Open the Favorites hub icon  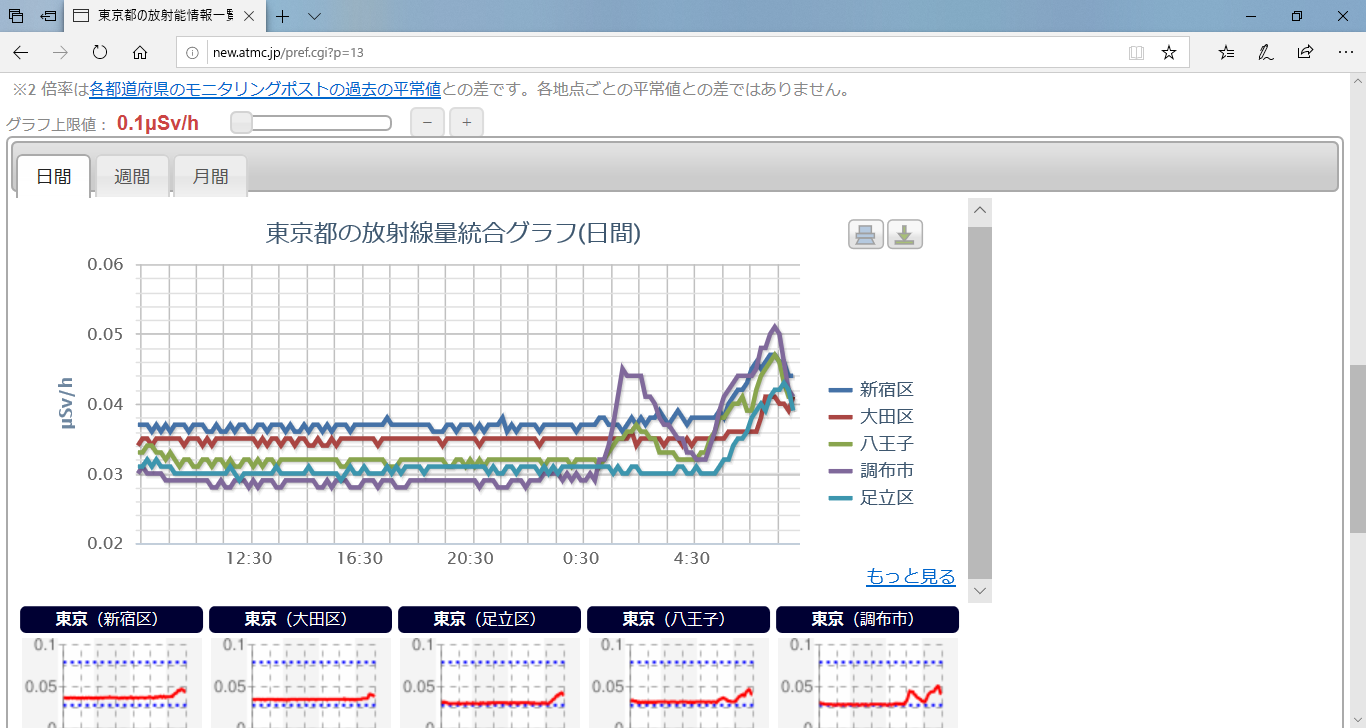click(1227, 52)
